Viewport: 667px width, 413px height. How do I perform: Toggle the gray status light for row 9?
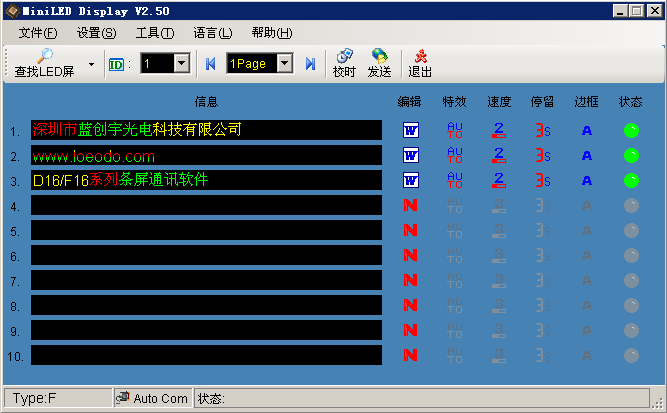pos(631,330)
